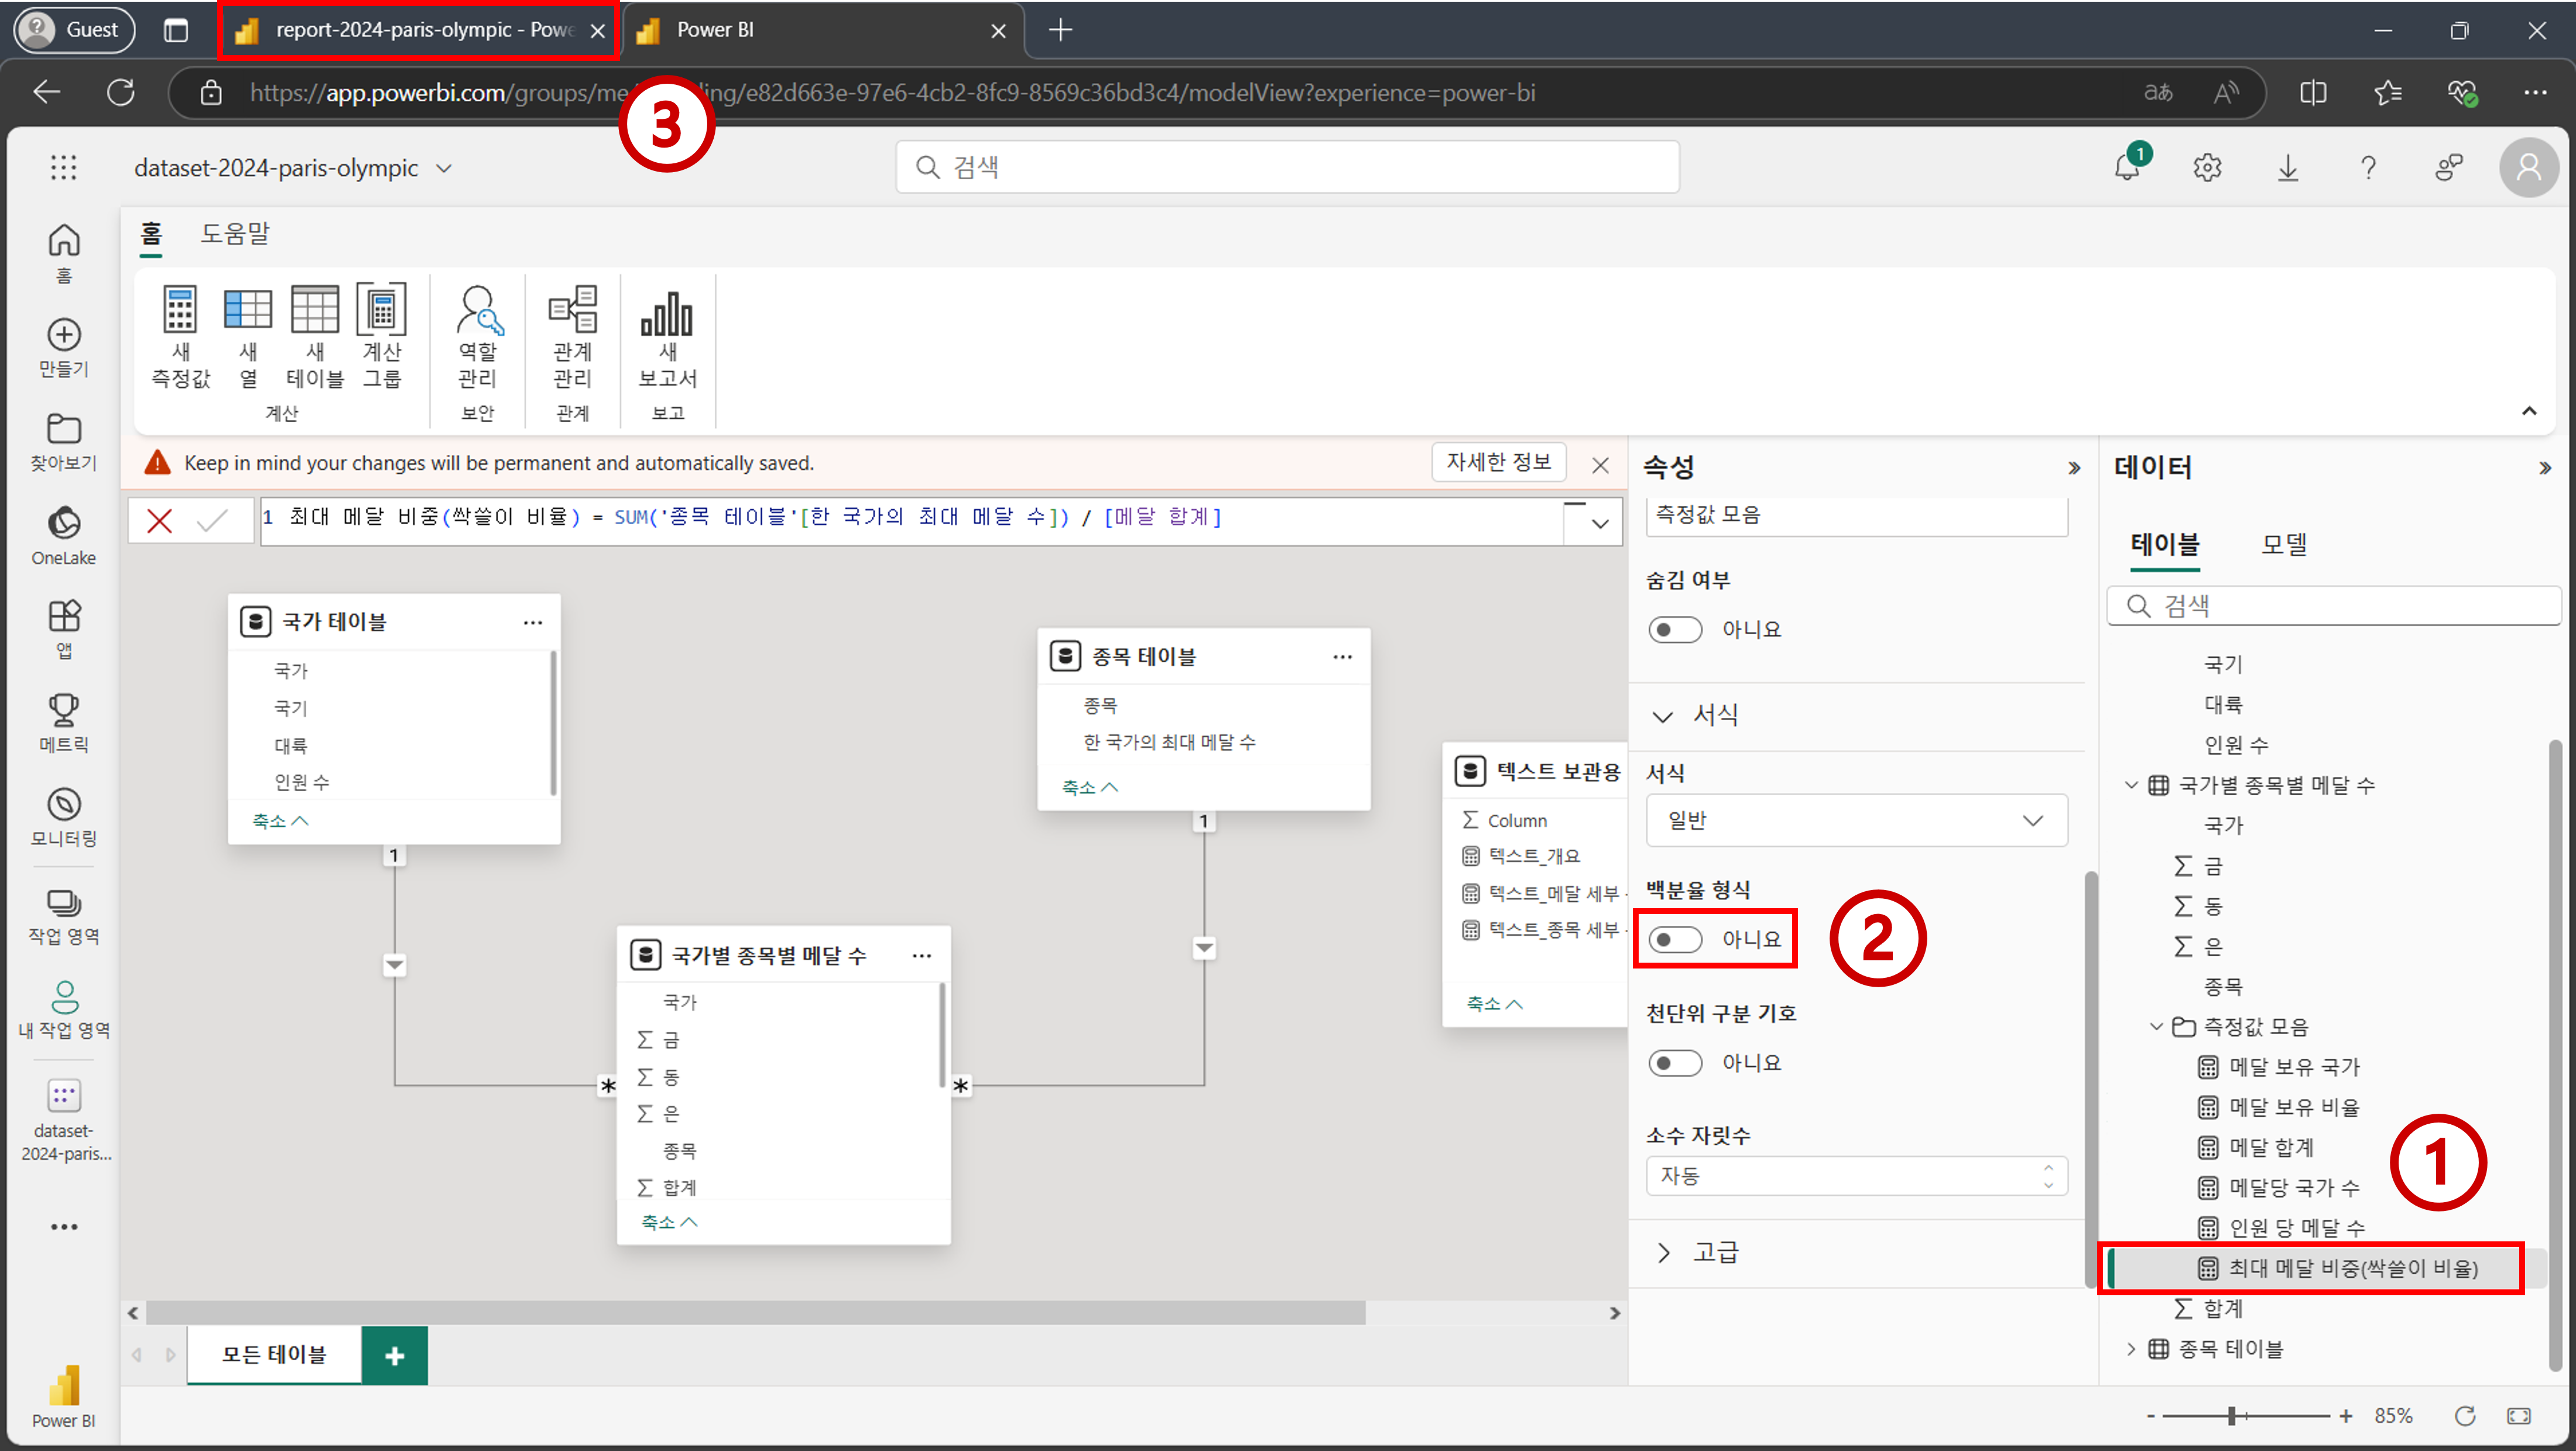Reset layout icon beside zoom percentage

pyautogui.click(x=2464, y=1415)
